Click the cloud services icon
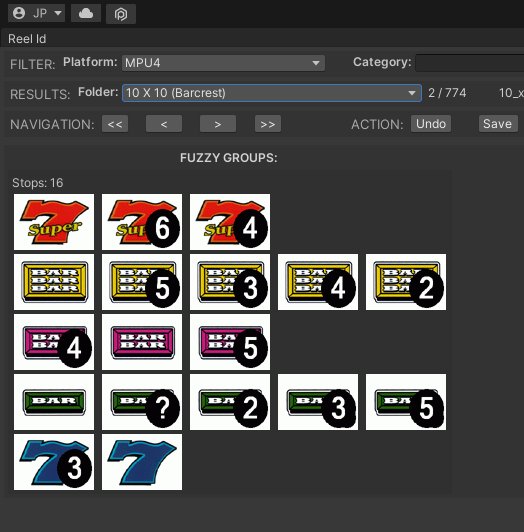 tap(86, 14)
